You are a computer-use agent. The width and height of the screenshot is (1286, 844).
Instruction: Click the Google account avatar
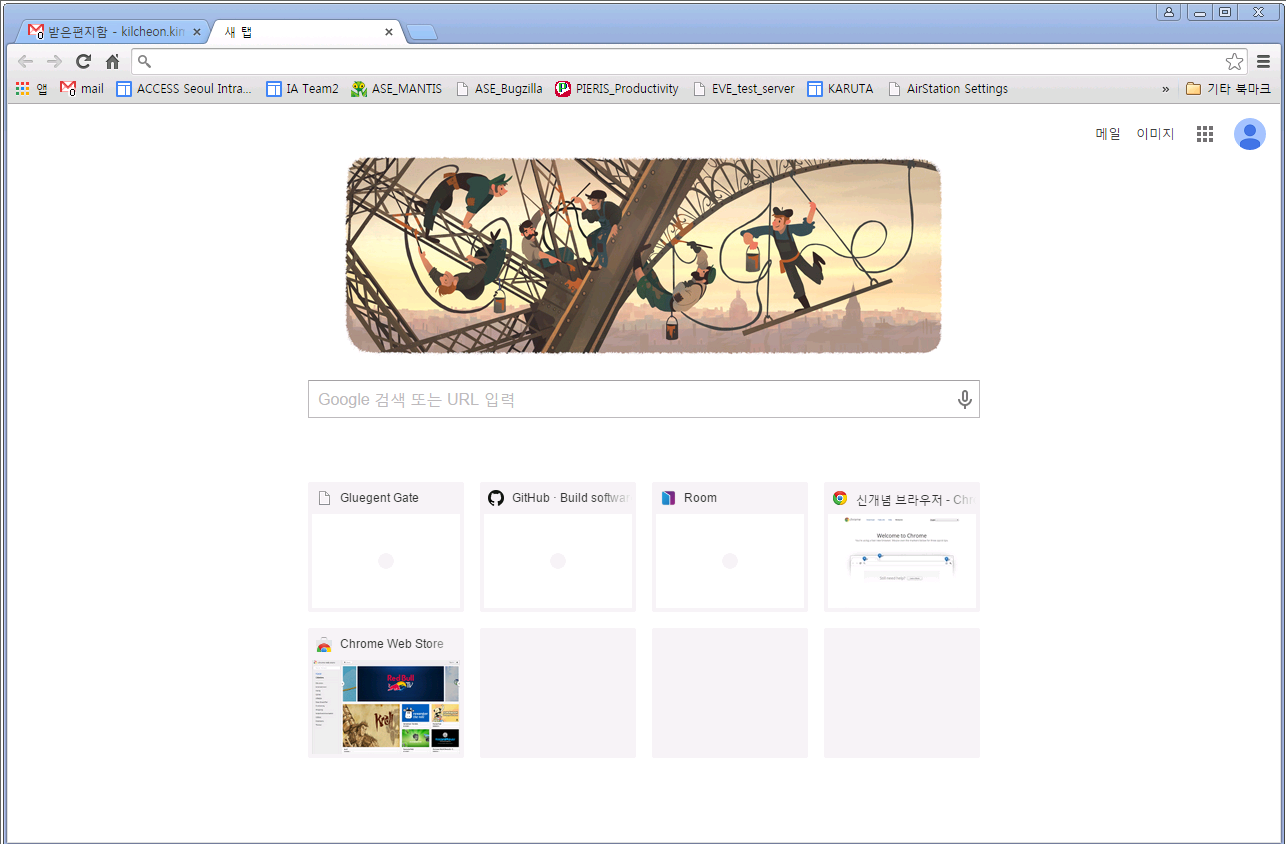point(1250,134)
